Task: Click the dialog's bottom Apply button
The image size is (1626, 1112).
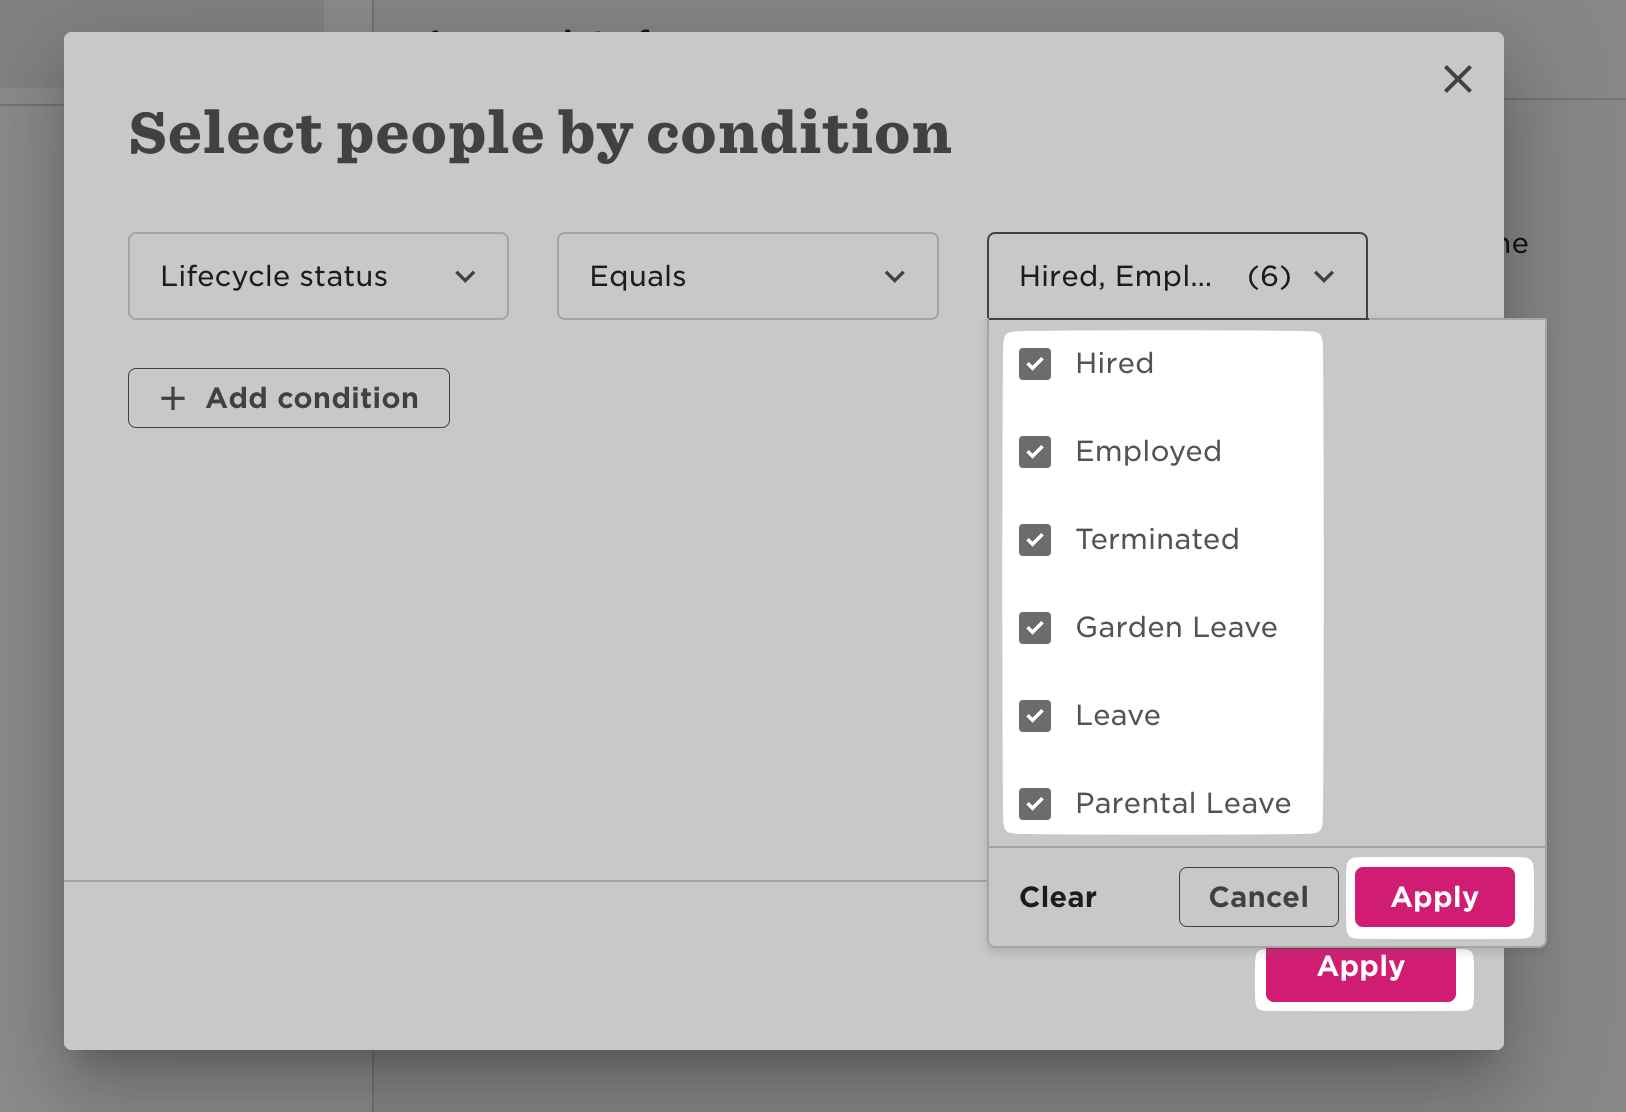Action: point(1360,972)
